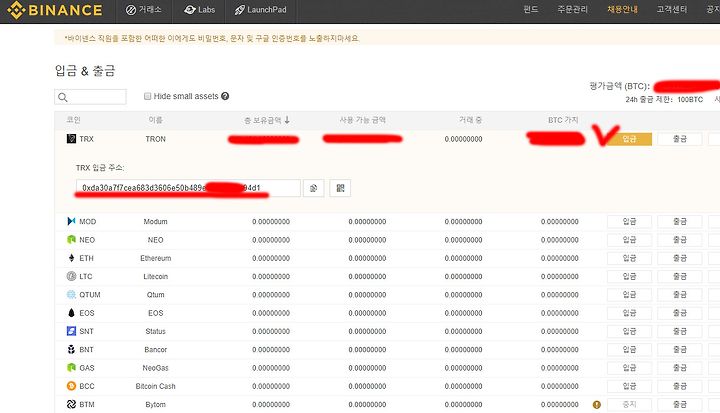
Task: Click the 24h 출금 제한 100BTC text
Action: pyautogui.click(x=664, y=99)
